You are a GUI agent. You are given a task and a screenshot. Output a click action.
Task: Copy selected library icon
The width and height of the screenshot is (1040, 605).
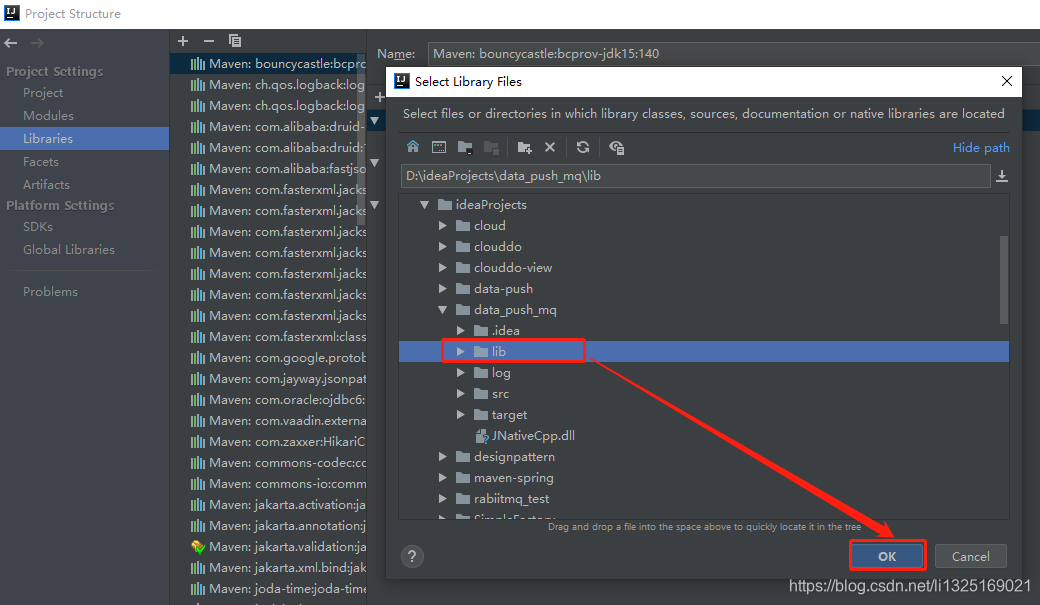click(235, 41)
